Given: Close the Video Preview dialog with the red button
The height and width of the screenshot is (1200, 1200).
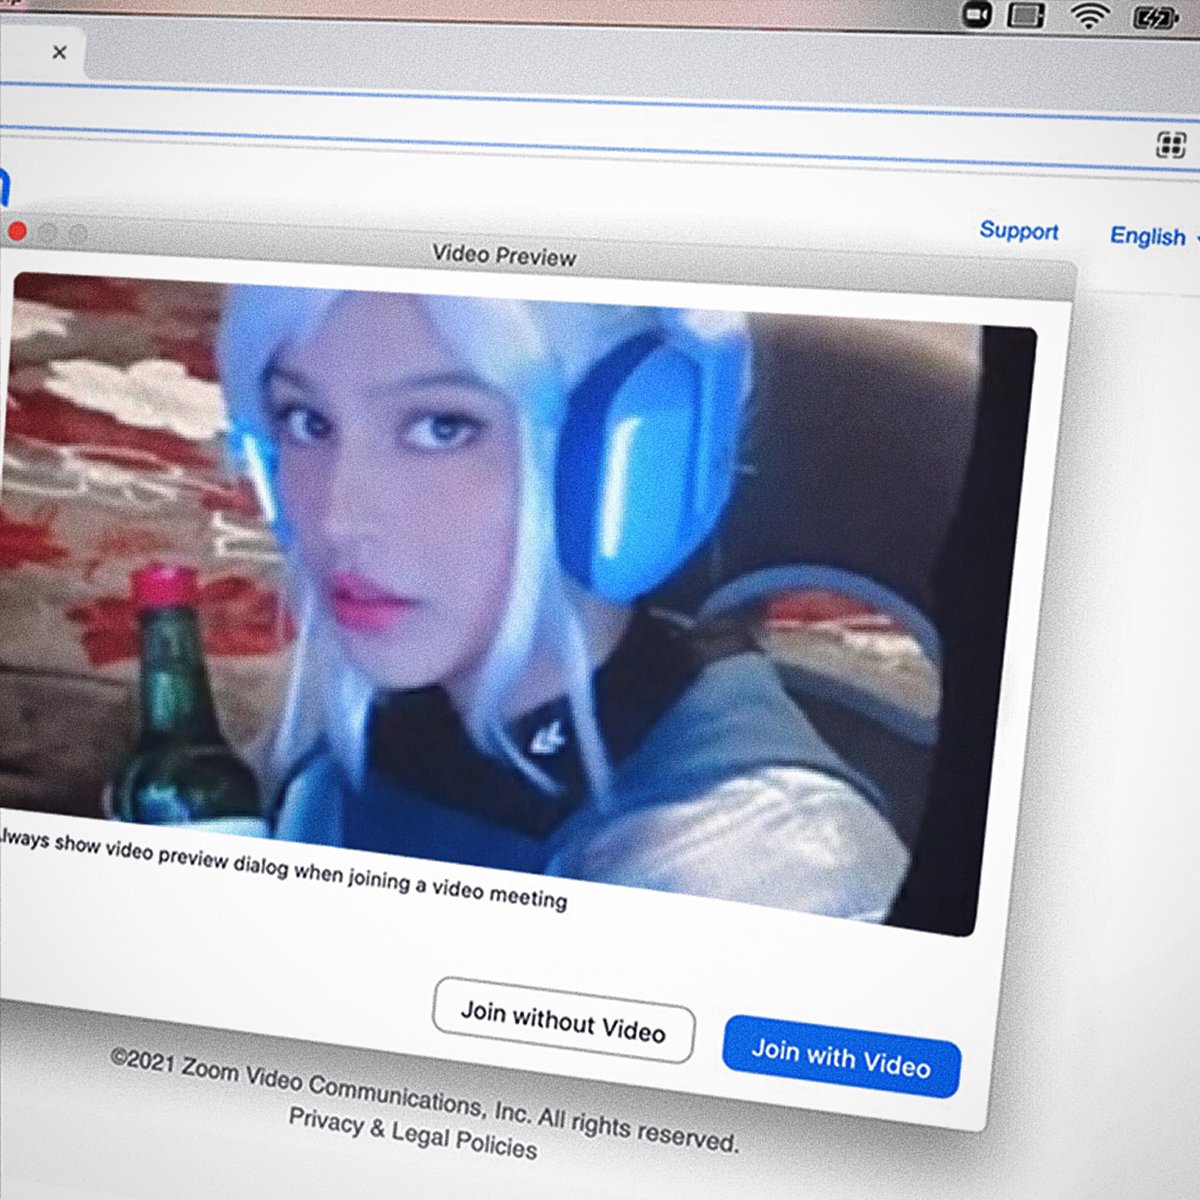Looking at the screenshot, I should pyautogui.click(x=16, y=232).
